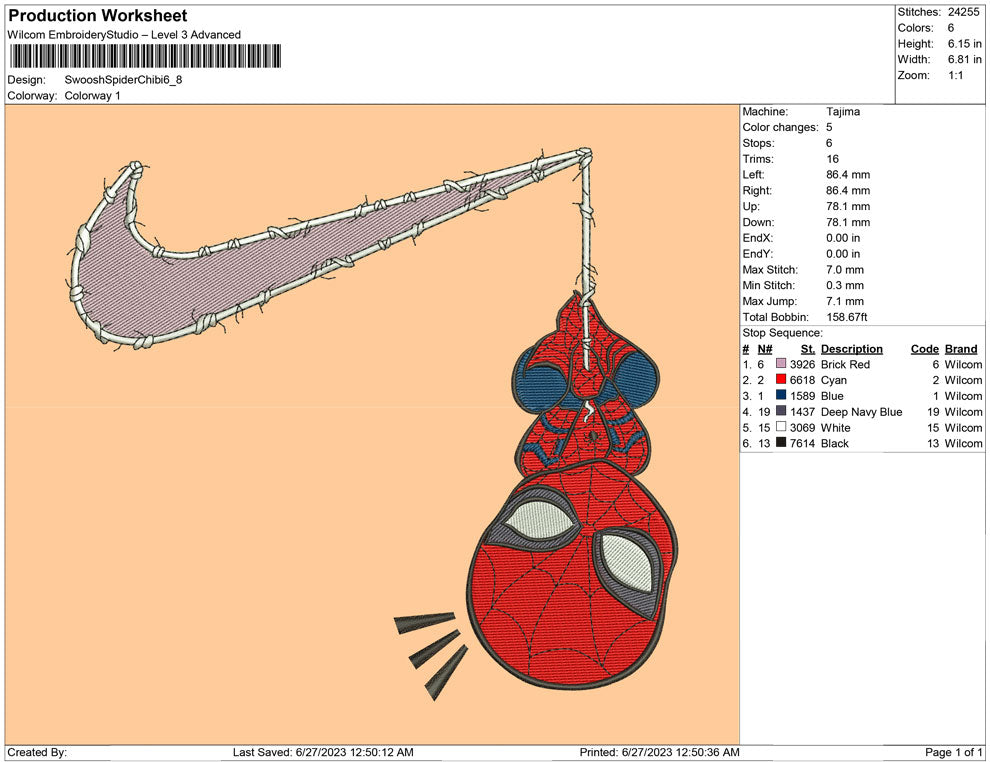990x762 pixels.
Task: Pick the Deep Navy Blue swatch
Action: (781, 412)
